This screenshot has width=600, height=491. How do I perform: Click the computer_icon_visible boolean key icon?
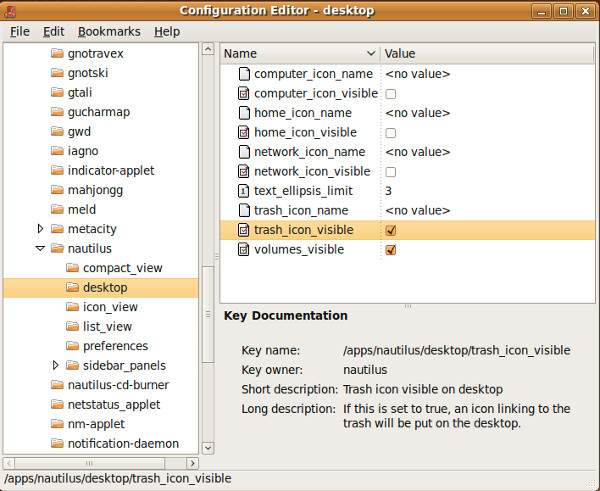[x=243, y=93]
